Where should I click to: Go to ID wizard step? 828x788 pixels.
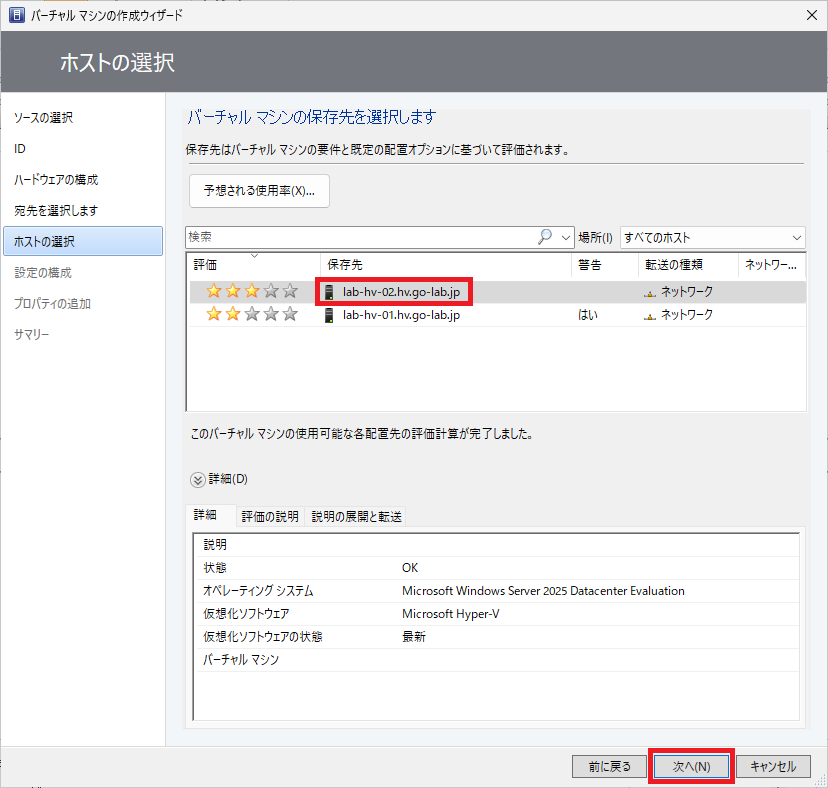click(x=20, y=149)
